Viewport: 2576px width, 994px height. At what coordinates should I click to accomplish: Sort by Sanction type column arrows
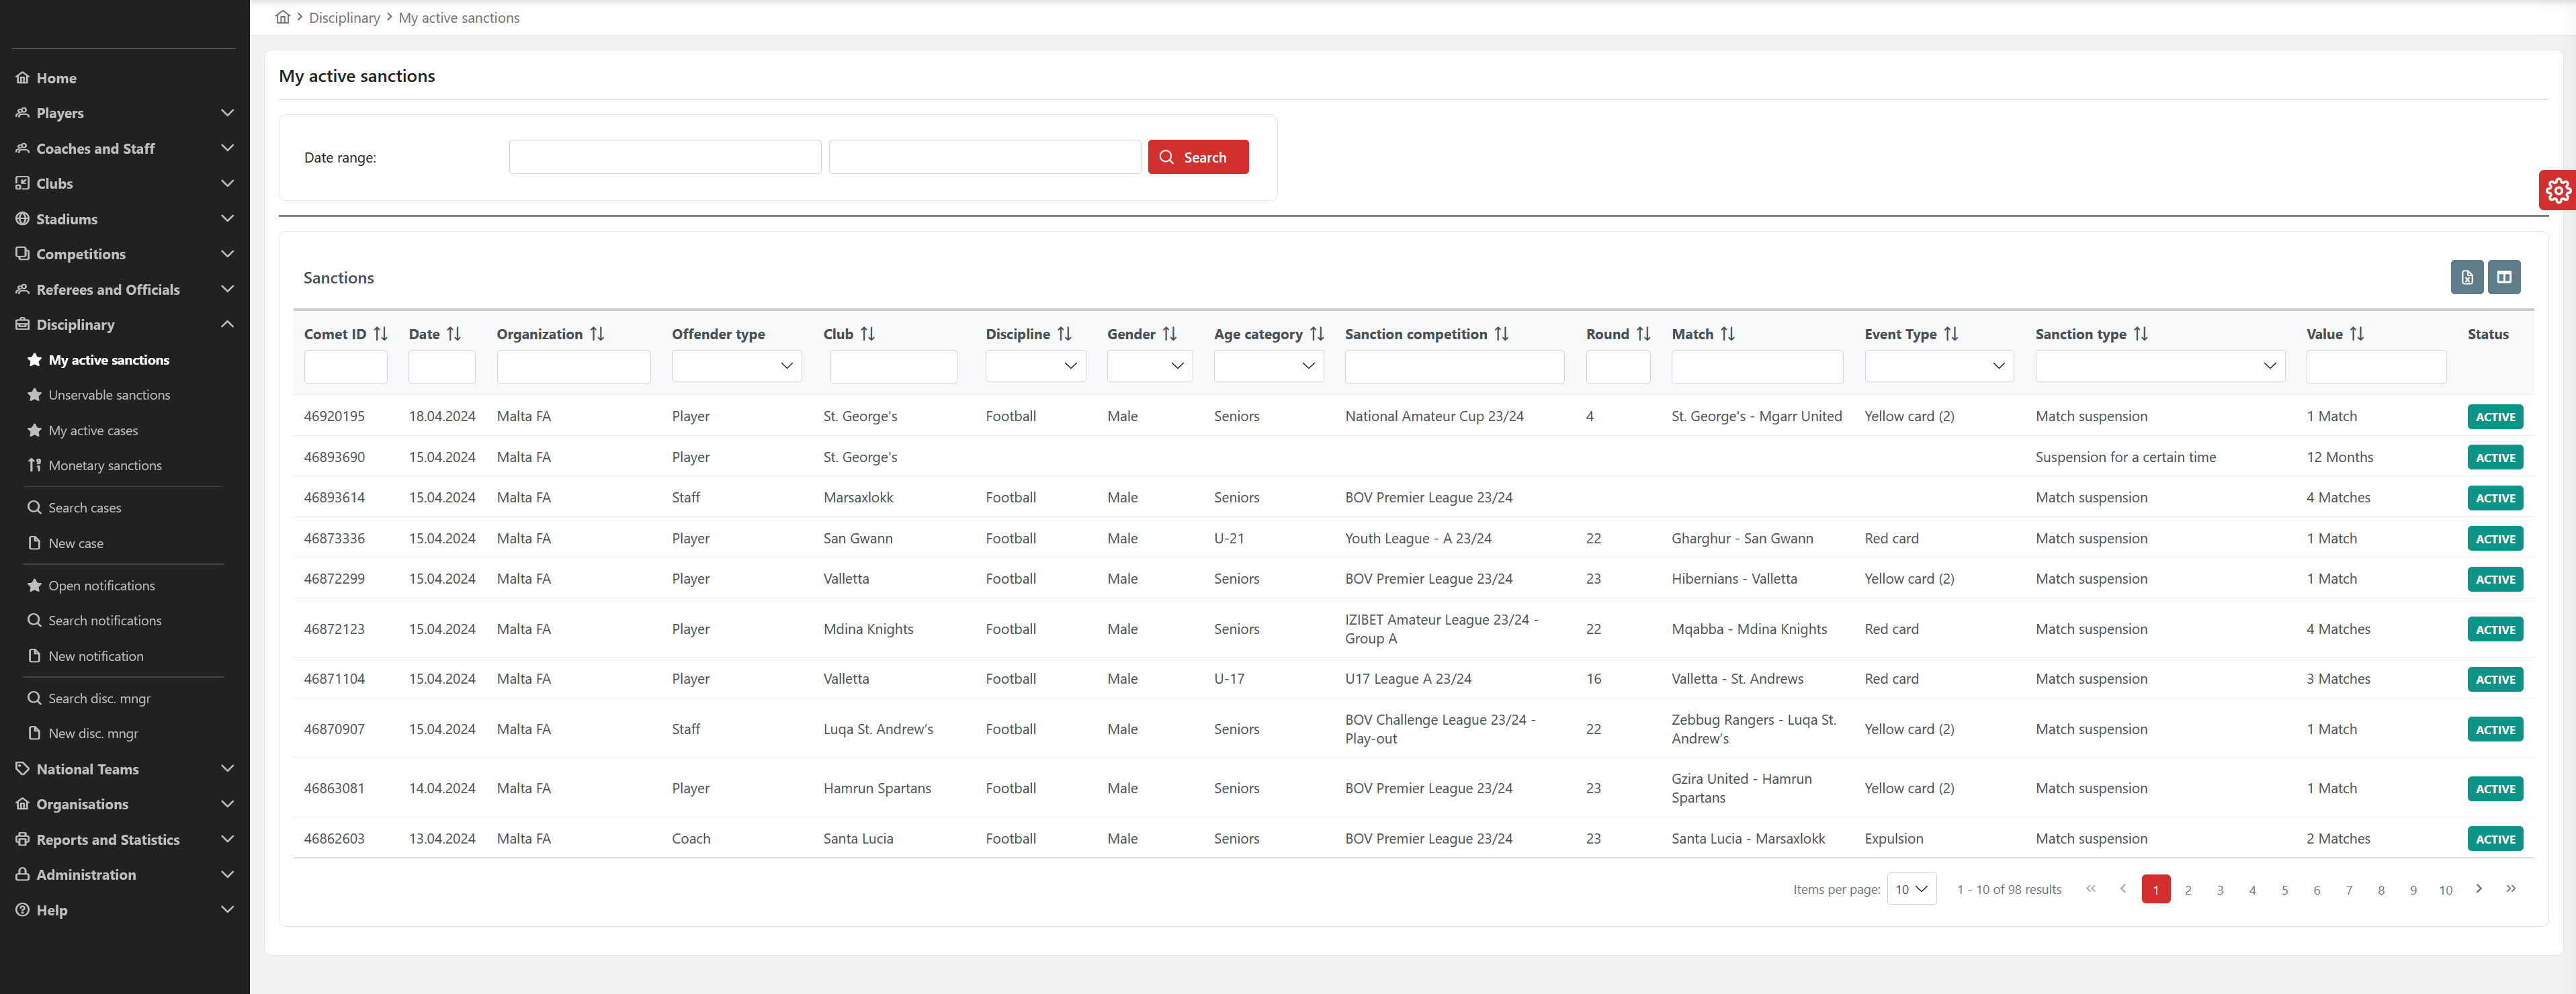click(2140, 334)
